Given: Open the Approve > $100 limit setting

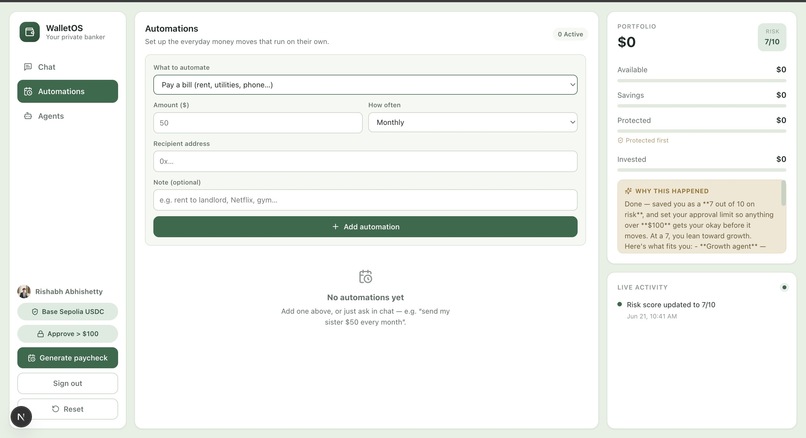Looking at the screenshot, I should click(x=67, y=334).
